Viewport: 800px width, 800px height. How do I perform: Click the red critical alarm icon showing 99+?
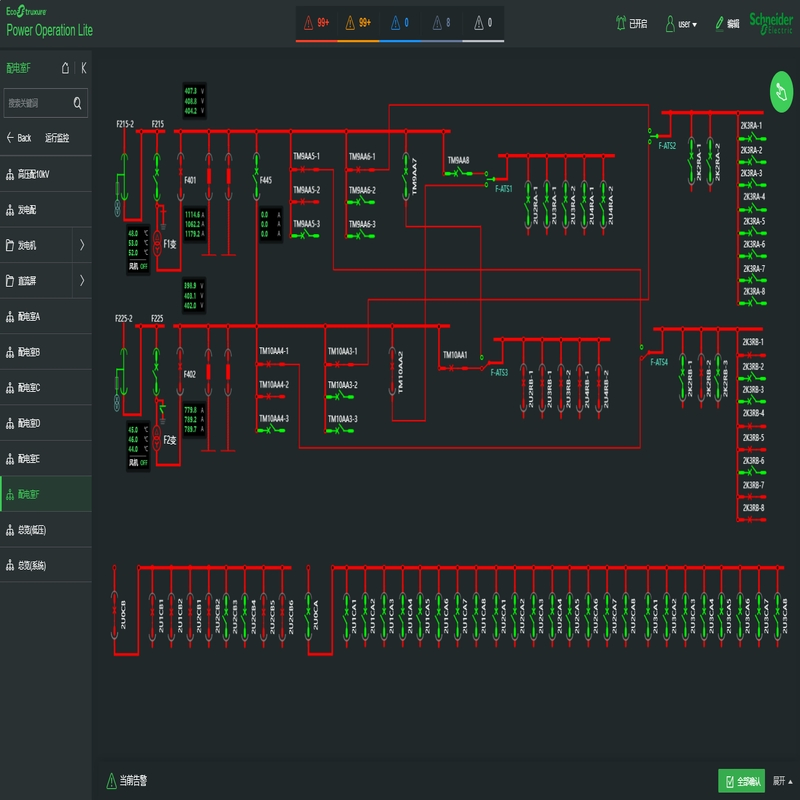coord(315,22)
